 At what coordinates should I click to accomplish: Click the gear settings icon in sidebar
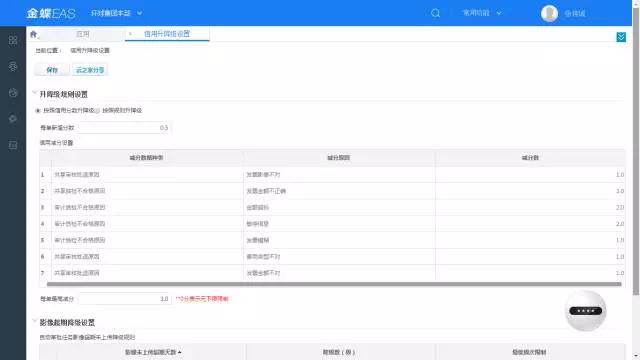[x=13, y=119]
